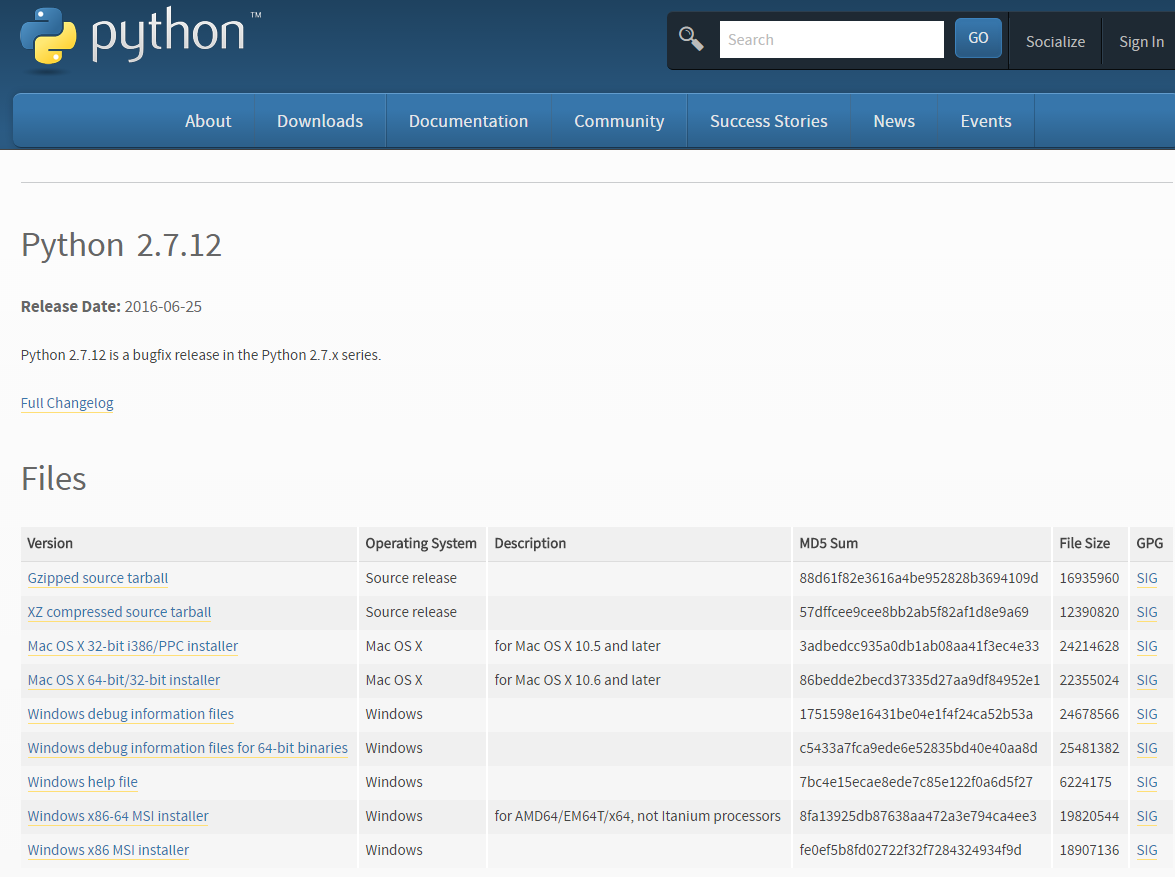Viewport: 1175px width, 877px height.
Task: Click file size 12390820
Action: [1089, 612]
